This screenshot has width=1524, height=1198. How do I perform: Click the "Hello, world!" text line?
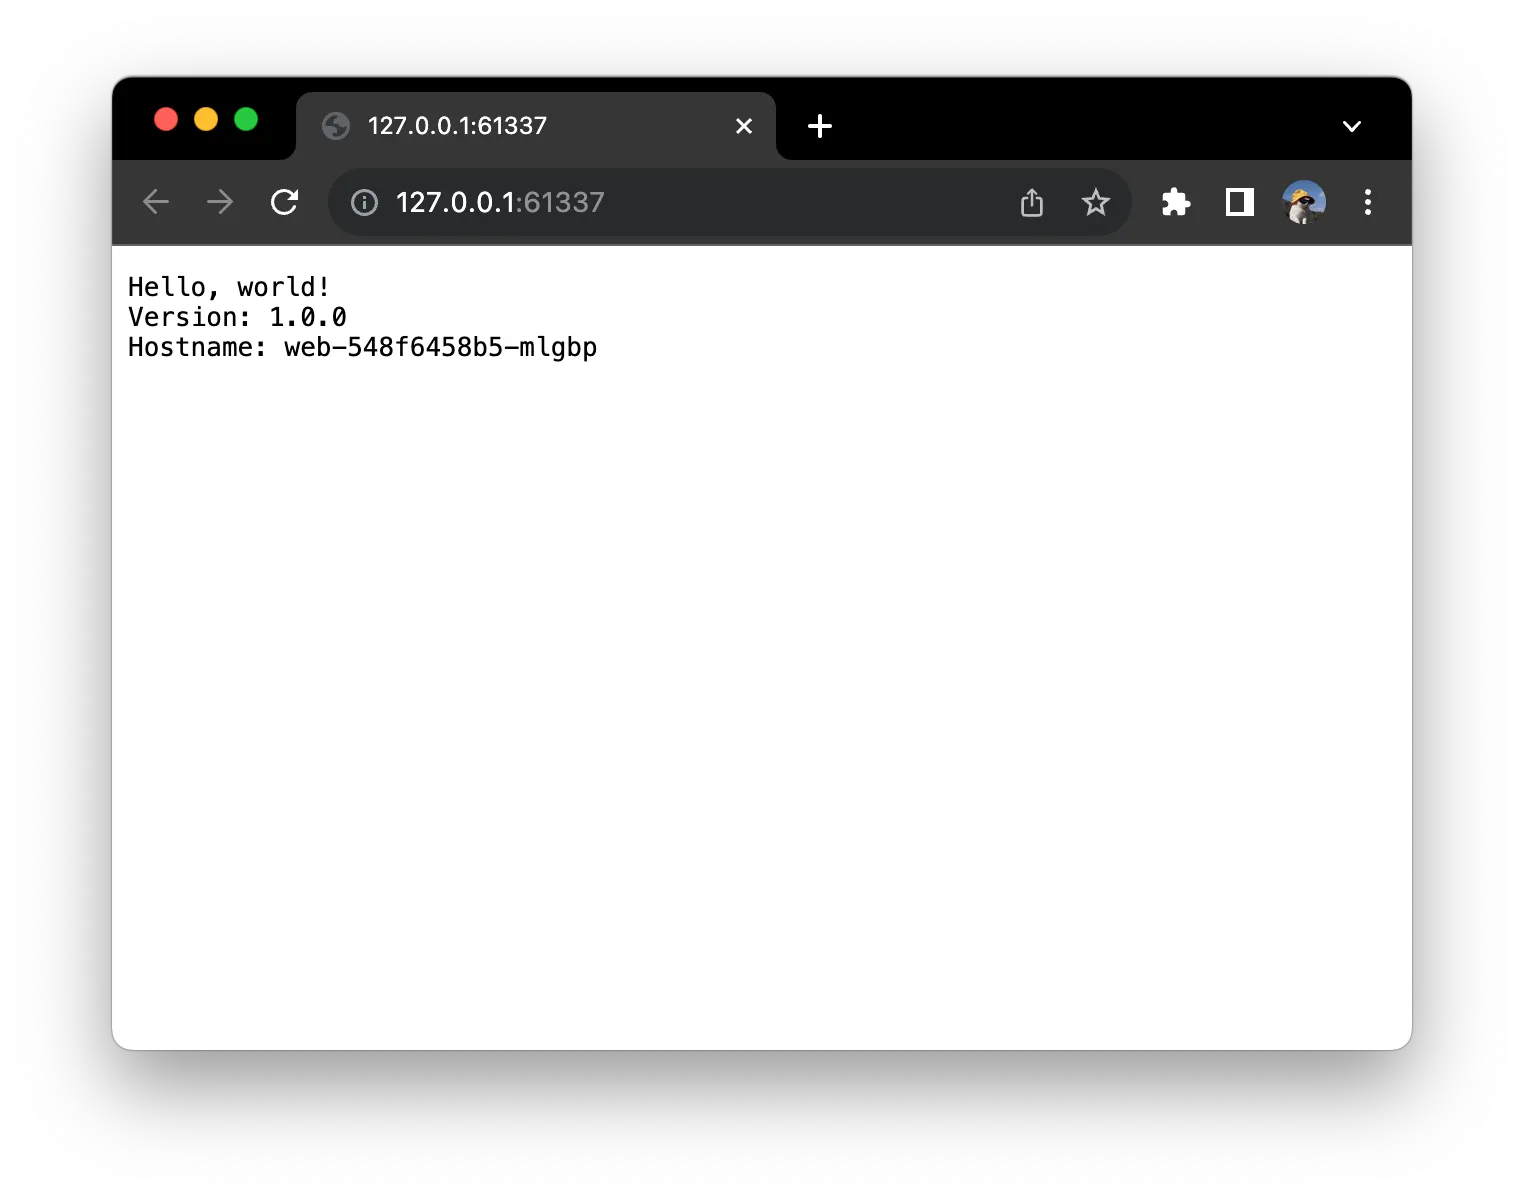click(229, 287)
